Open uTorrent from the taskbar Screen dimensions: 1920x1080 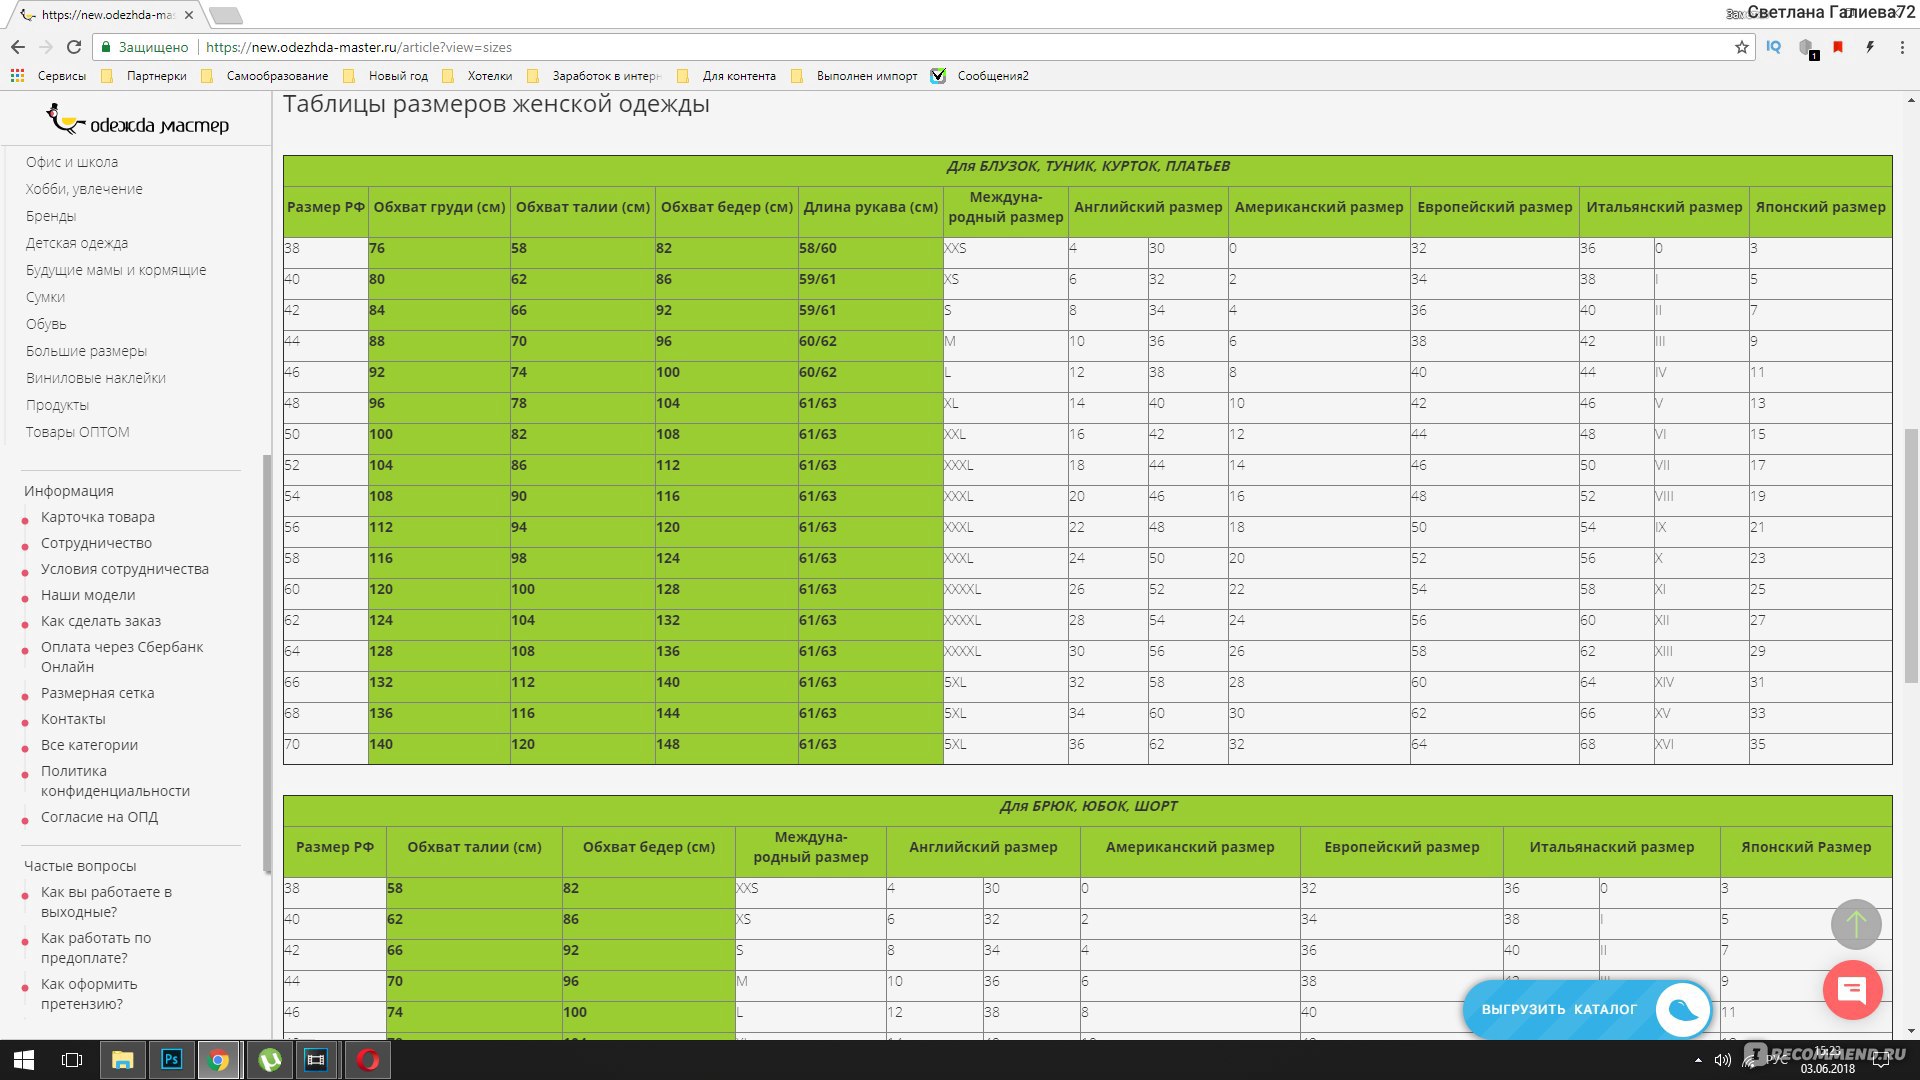[269, 1060]
